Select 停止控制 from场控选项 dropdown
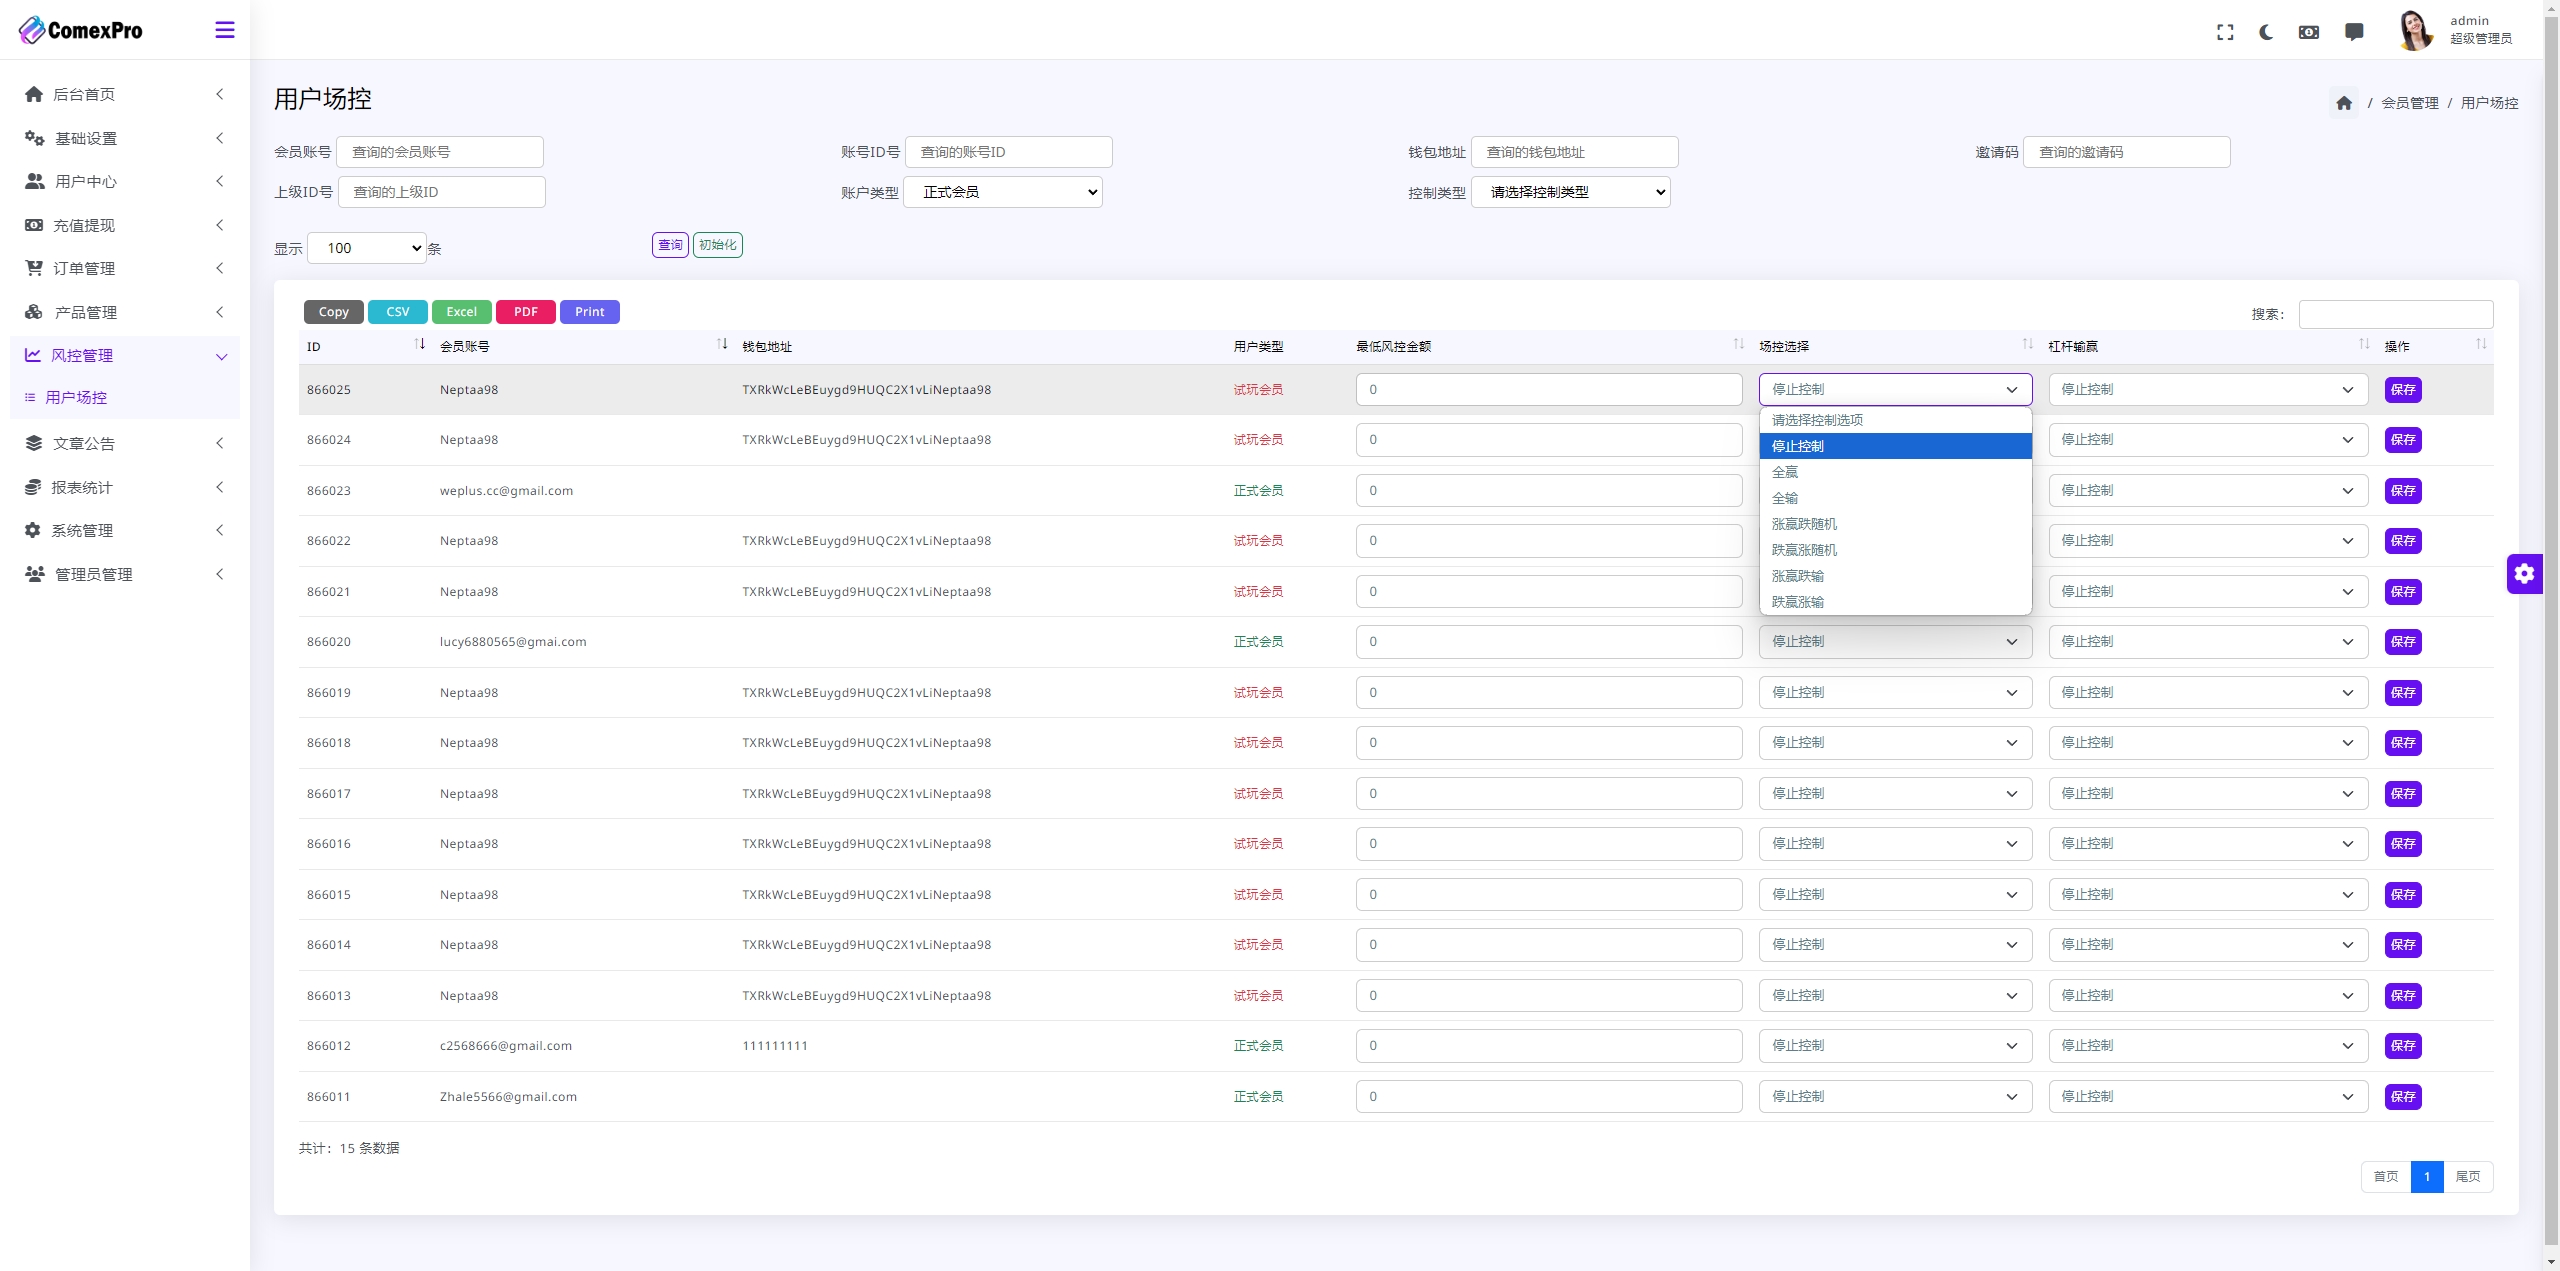2560x1271 pixels. [1892, 446]
